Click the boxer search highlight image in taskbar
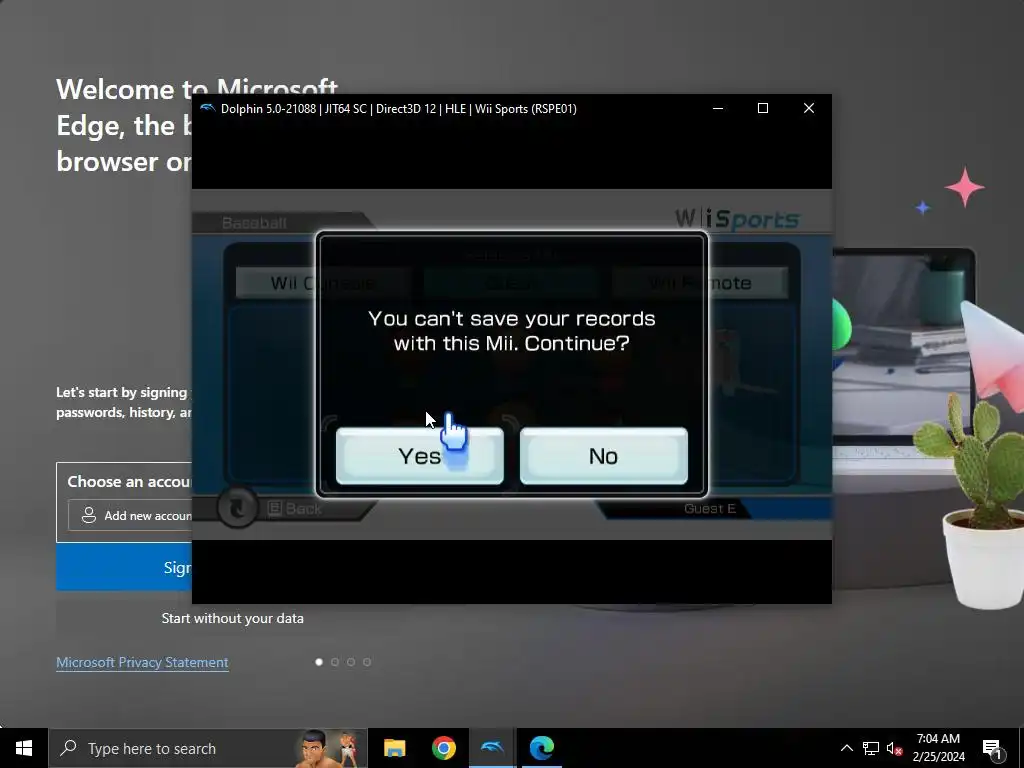 pos(327,748)
